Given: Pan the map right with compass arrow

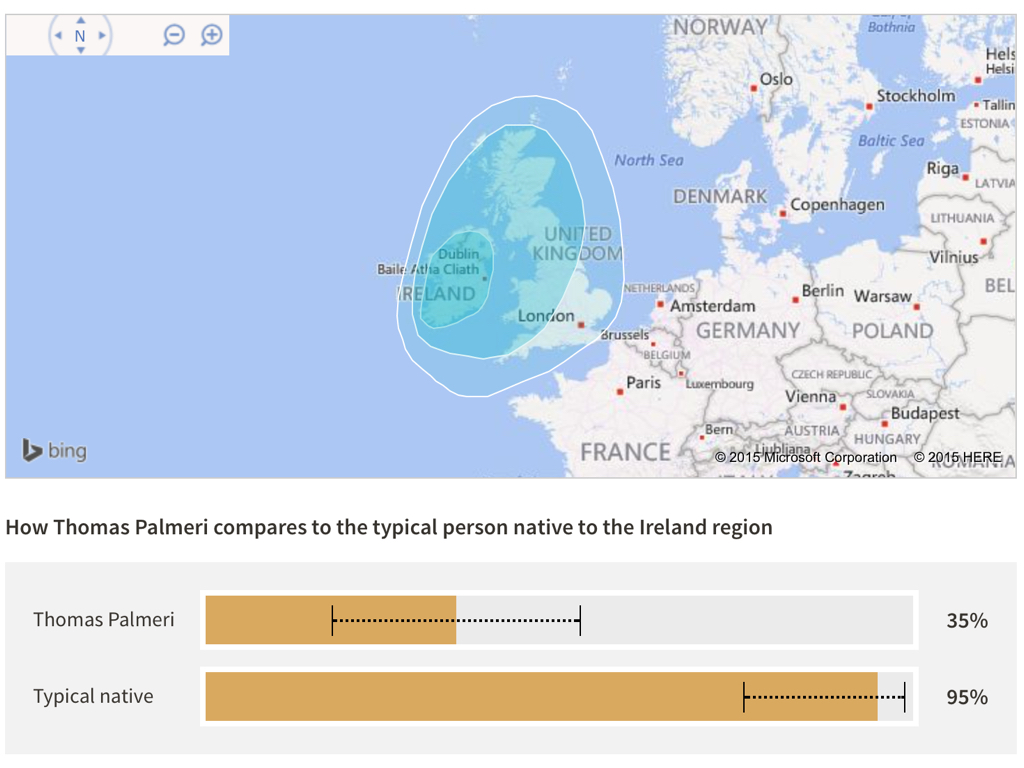Looking at the screenshot, I should coord(102,36).
